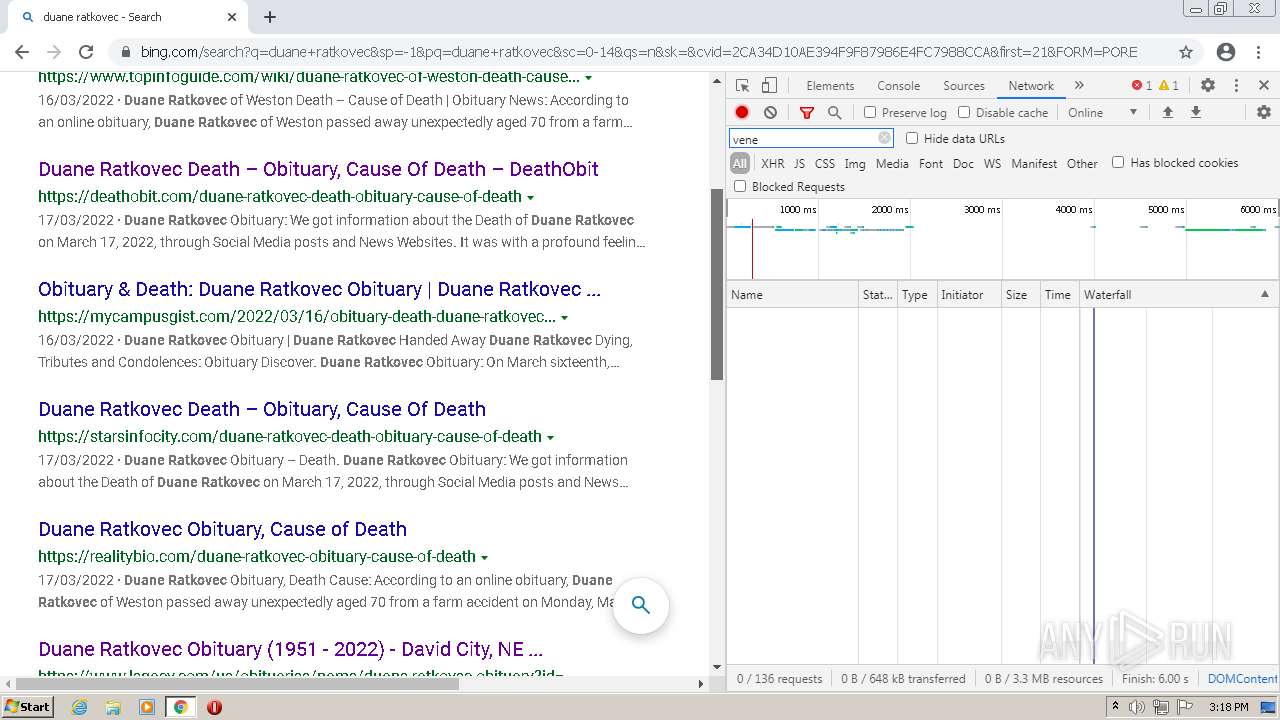The height and width of the screenshot is (720, 1280).
Task: Activate the DevTools inspect element tool
Action: pyautogui.click(x=742, y=85)
